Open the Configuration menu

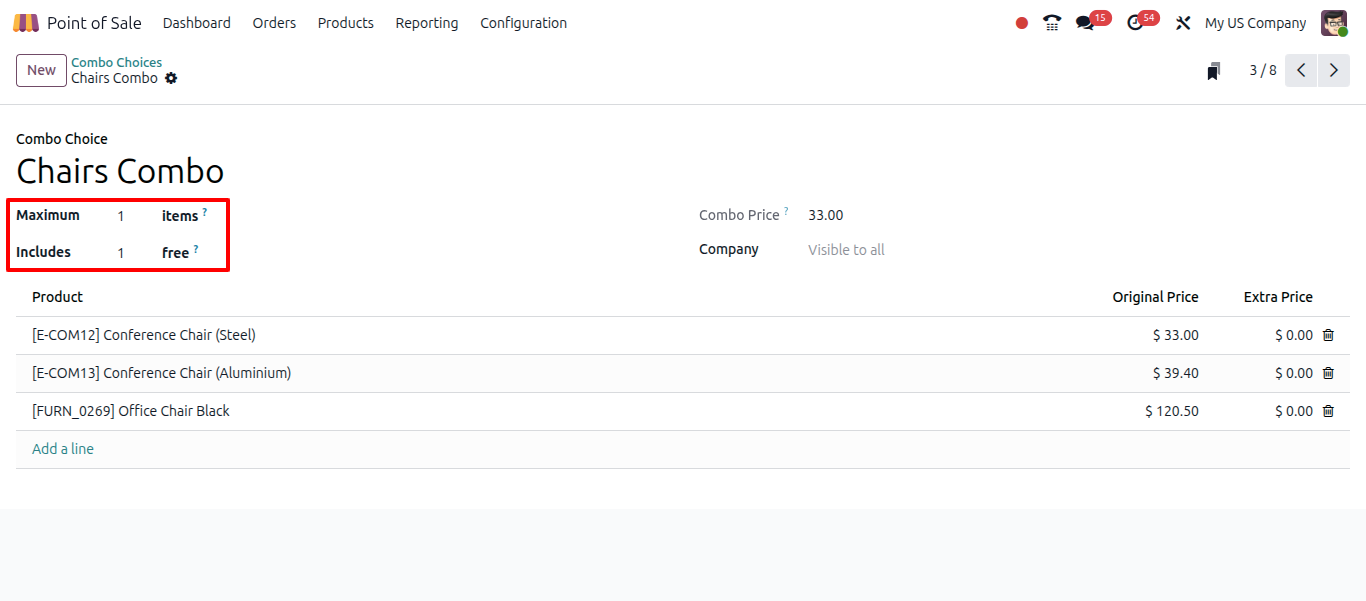(523, 23)
